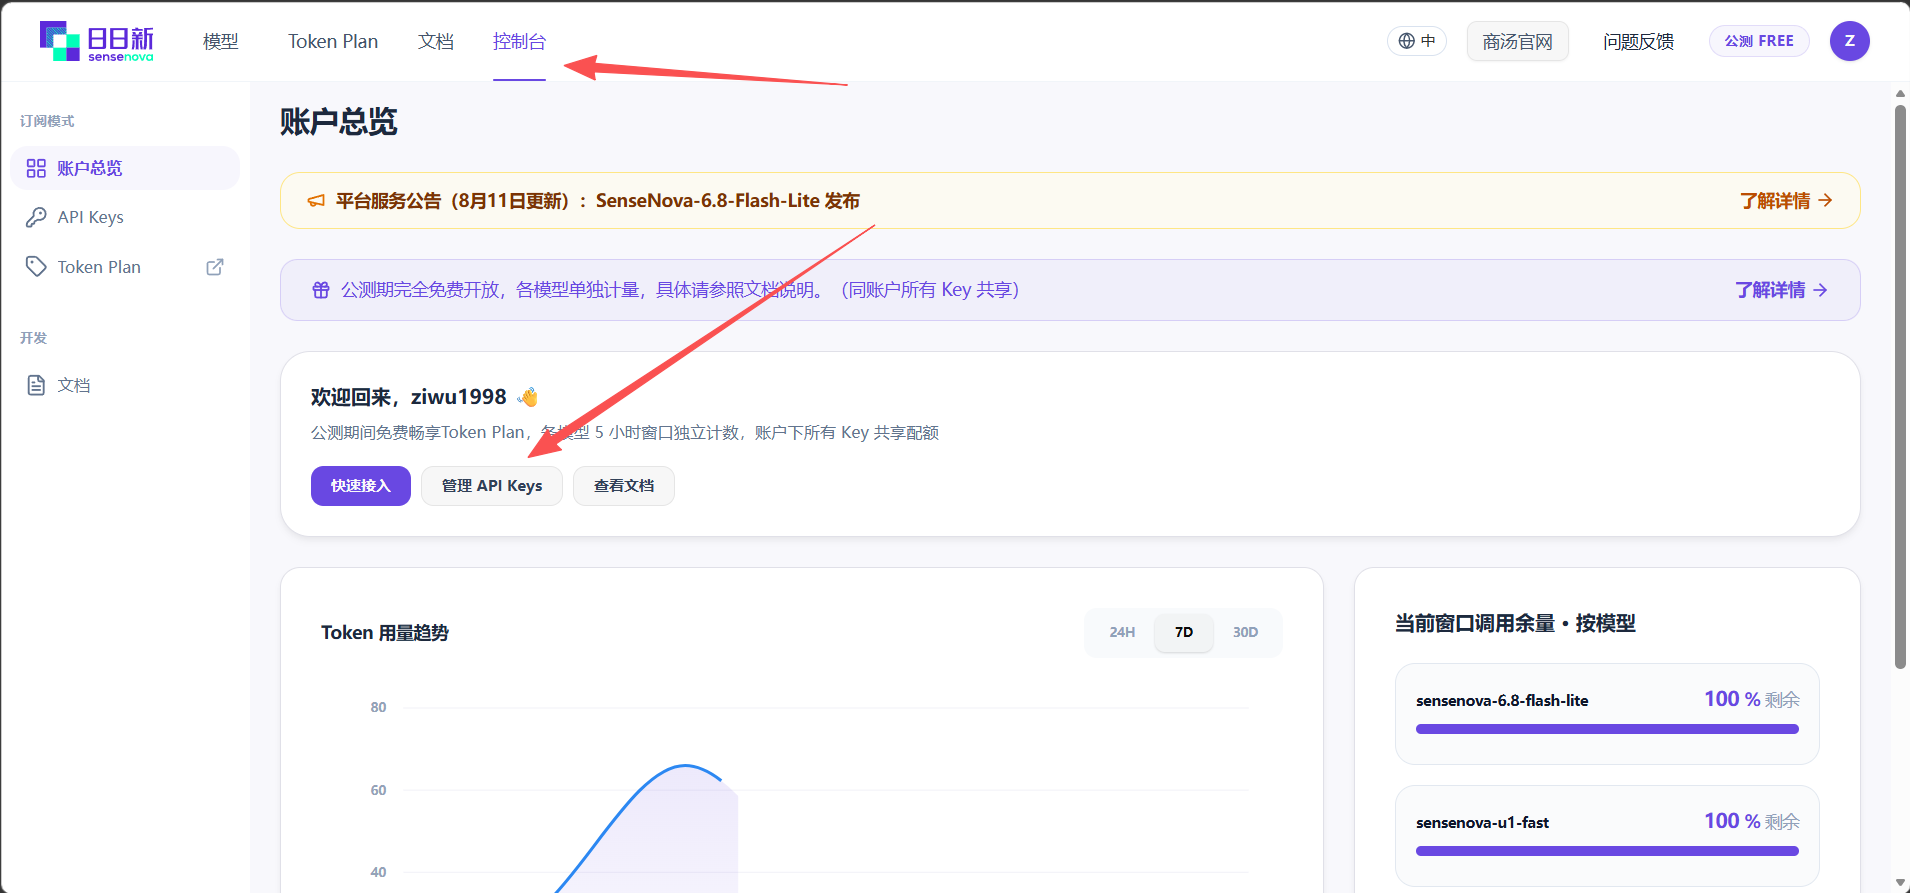Image resolution: width=1910 pixels, height=893 pixels.
Task: Open 问题反馈 feedback link
Action: [x=1638, y=41]
